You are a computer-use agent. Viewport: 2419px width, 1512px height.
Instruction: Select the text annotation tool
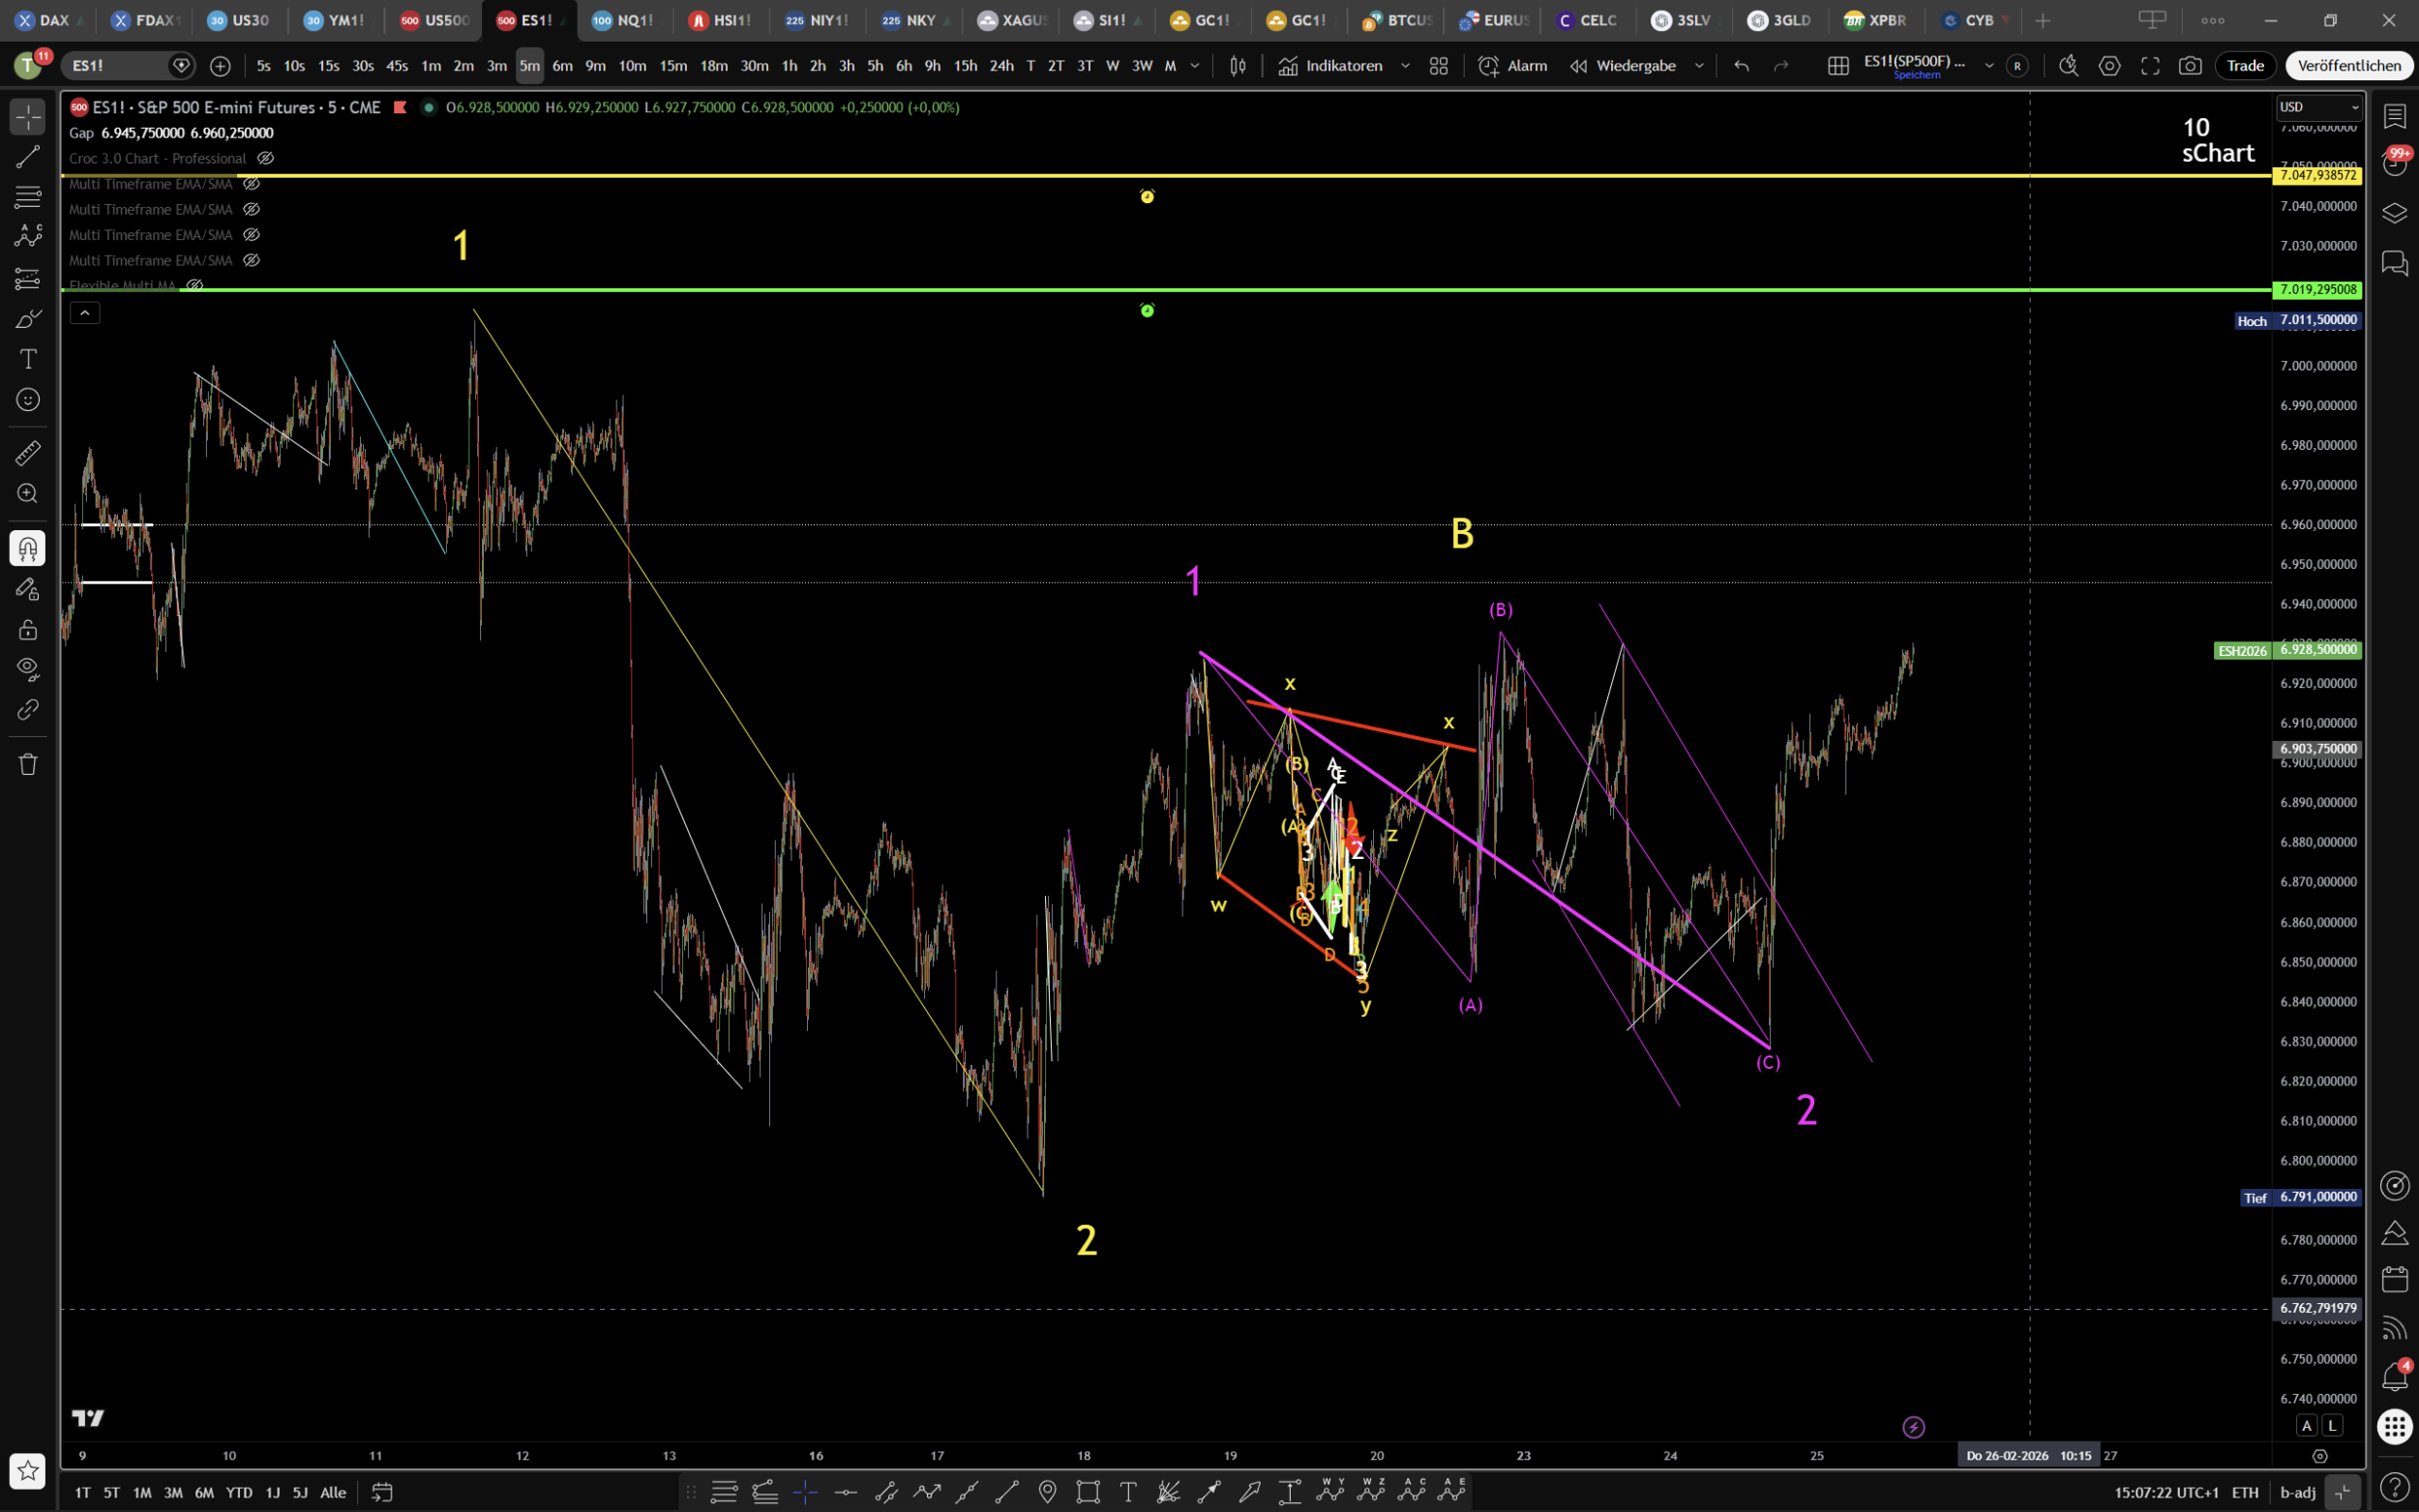coord(28,359)
